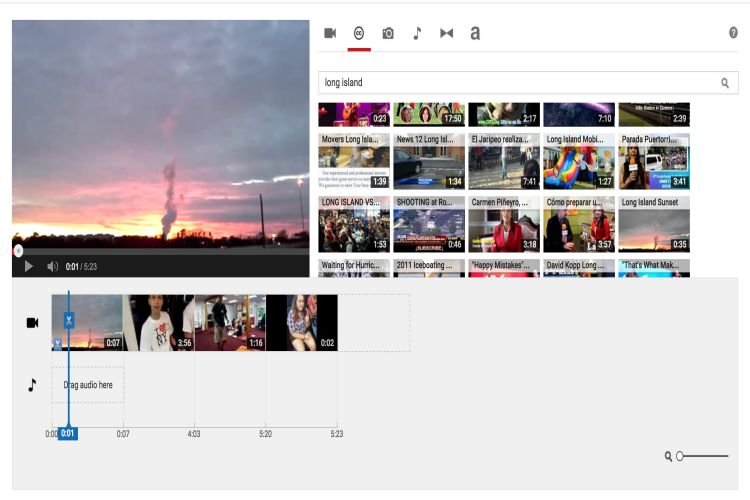Play the video preview

click(28, 266)
